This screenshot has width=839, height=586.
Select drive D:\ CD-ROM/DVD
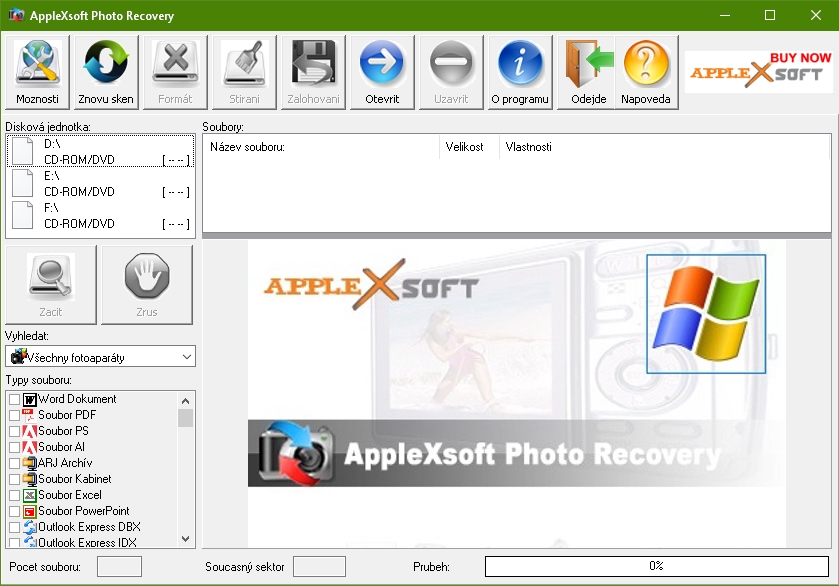(101, 151)
